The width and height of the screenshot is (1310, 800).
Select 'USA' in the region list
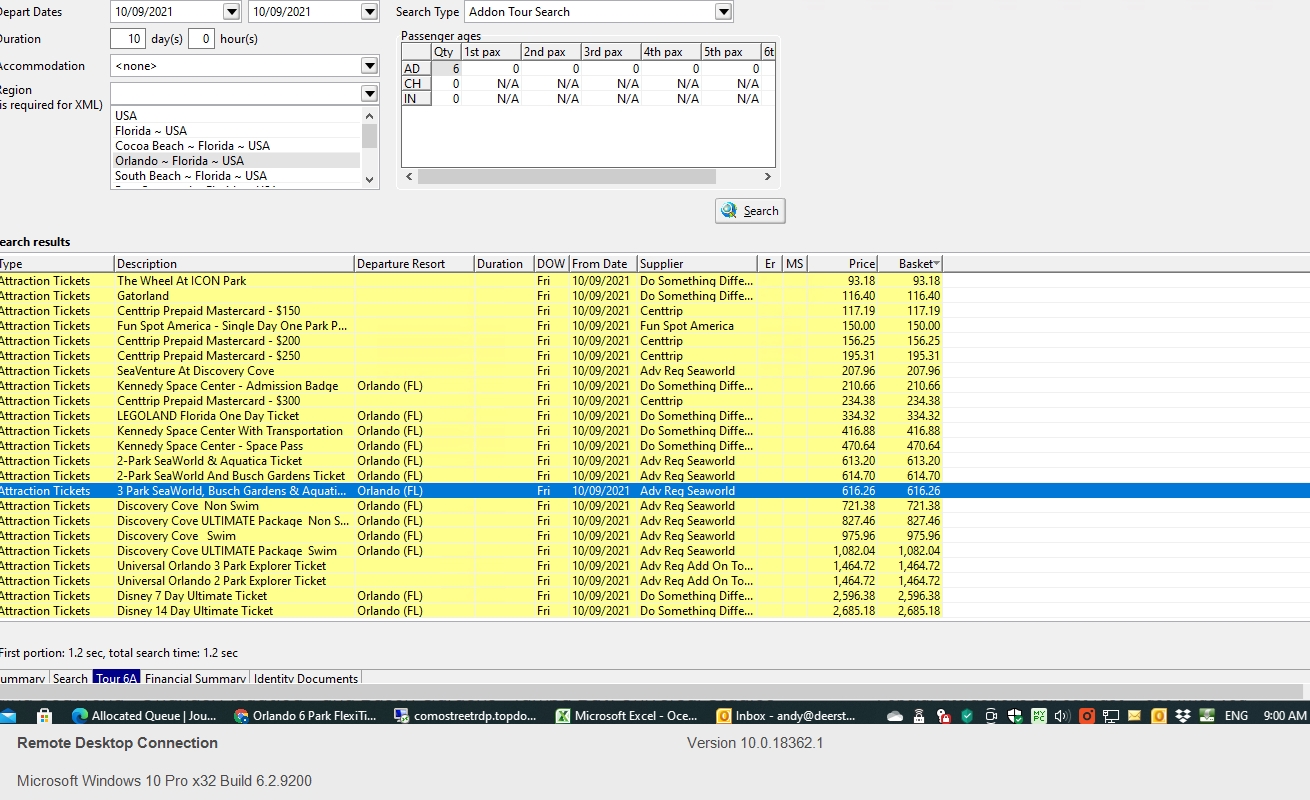[x=236, y=116]
